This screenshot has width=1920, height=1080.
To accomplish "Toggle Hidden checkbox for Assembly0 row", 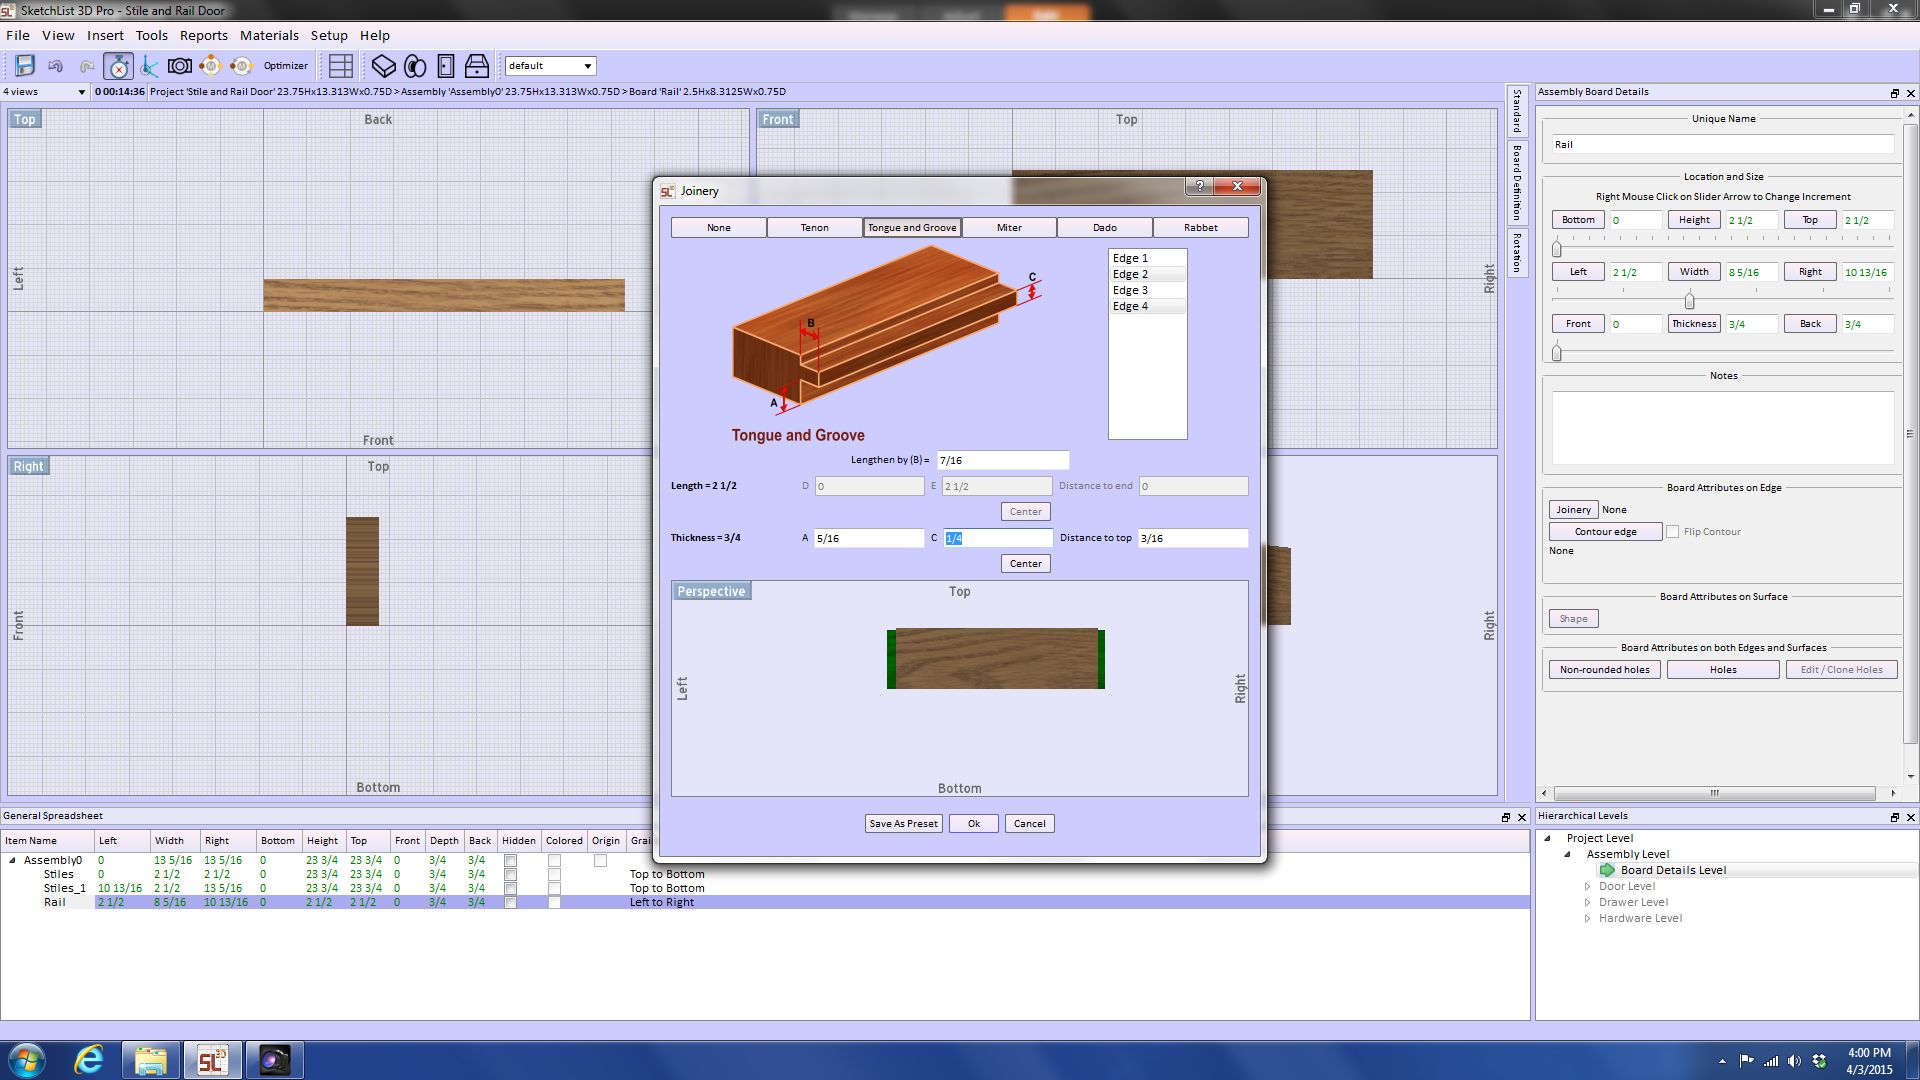I will coord(510,860).
